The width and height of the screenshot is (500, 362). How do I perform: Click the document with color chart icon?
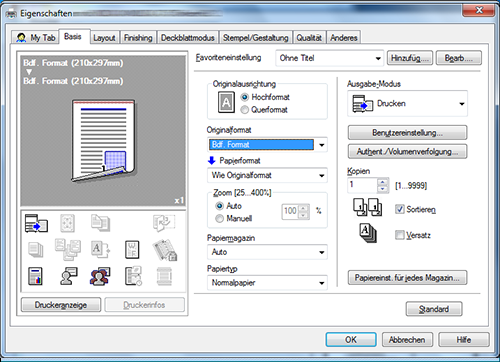35,276
